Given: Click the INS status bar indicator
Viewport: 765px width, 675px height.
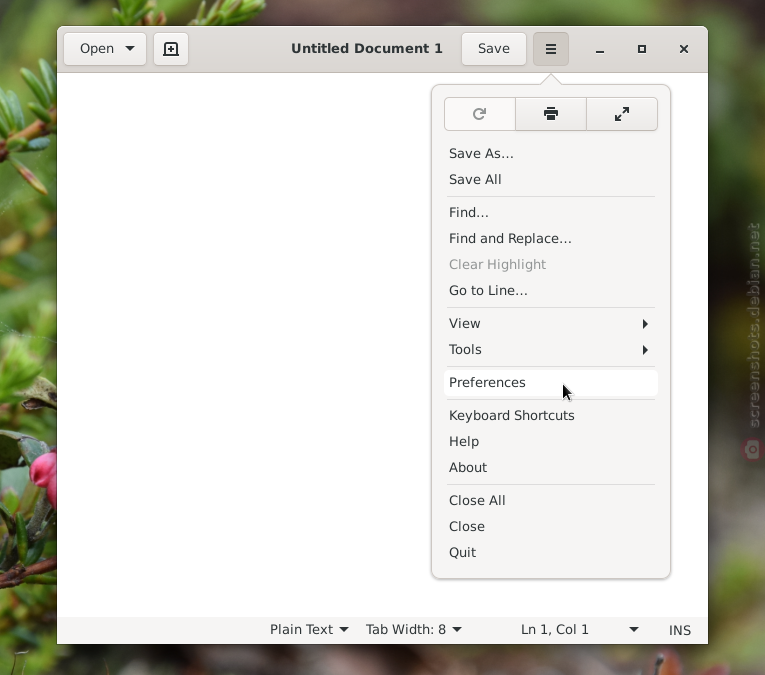Looking at the screenshot, I should (x=680, y=630).
